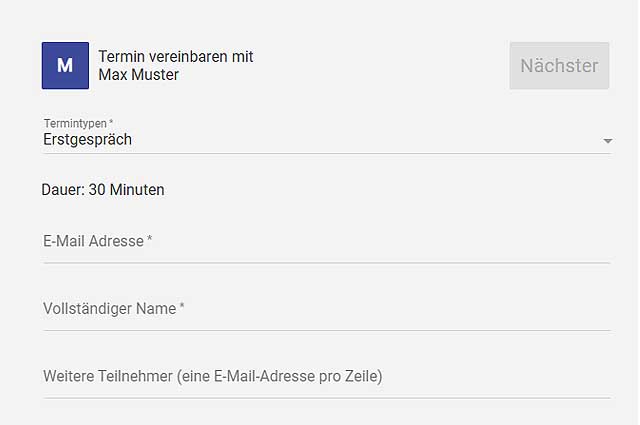The height and width of the screenshot is (425, 640).
Task: Click underline of the Termintypen selector
Action: point(327,154)
